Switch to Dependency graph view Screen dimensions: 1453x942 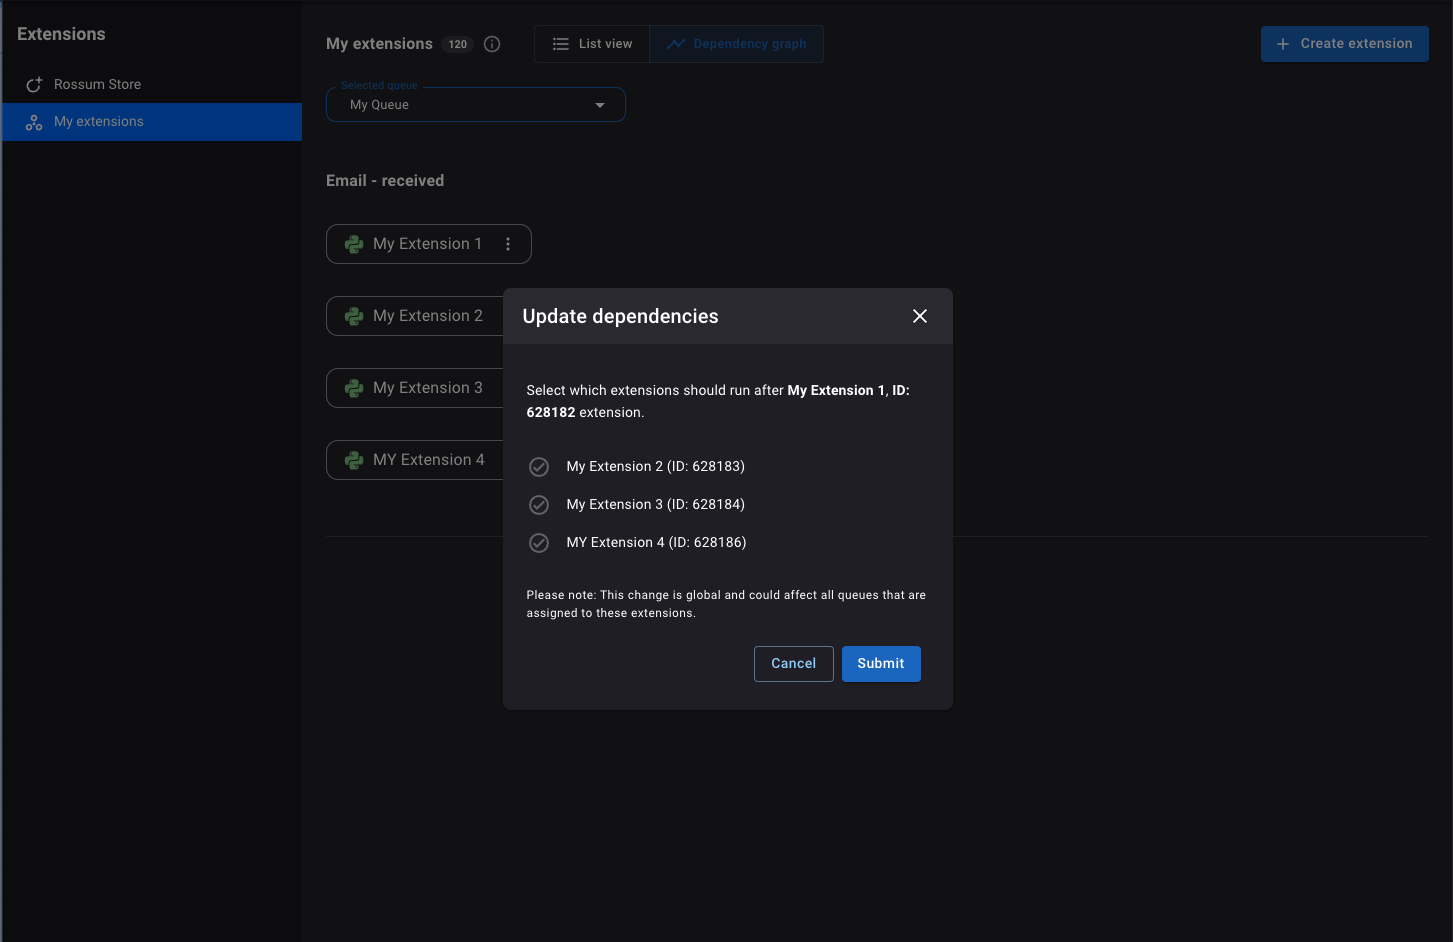point(737,44)
